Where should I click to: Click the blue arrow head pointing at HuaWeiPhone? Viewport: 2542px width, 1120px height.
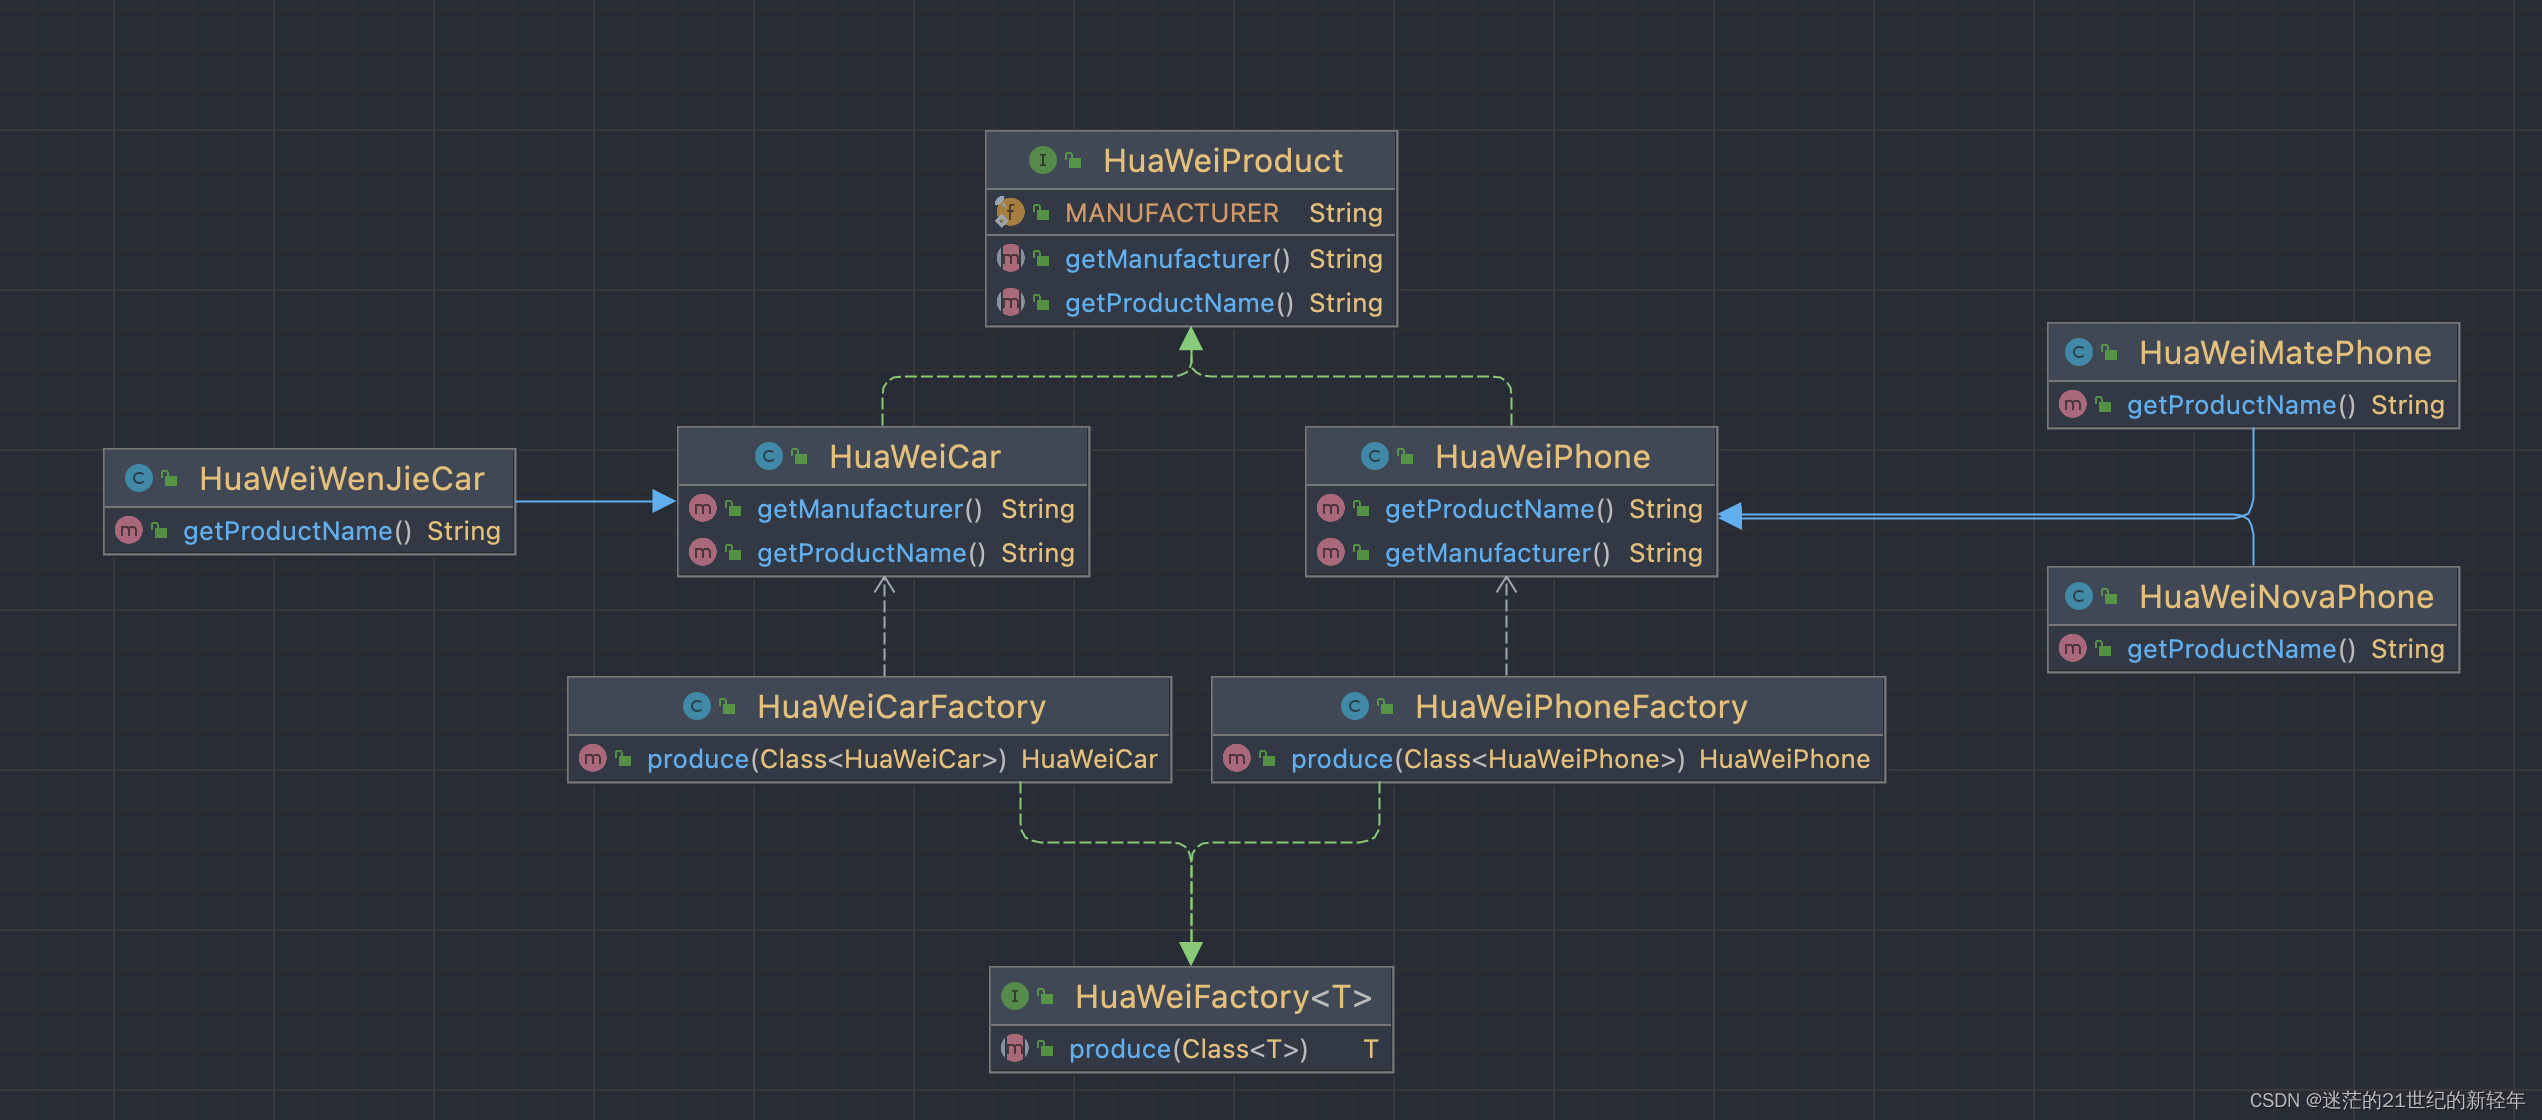pos(1730,516)
